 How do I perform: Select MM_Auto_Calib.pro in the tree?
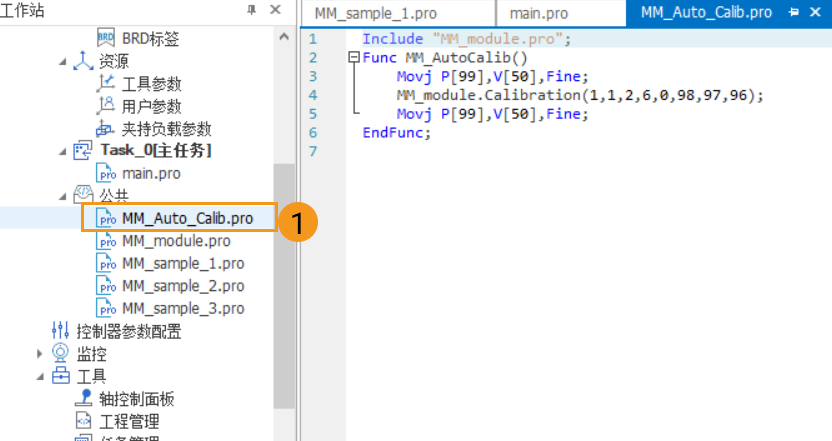coord(186,218)
